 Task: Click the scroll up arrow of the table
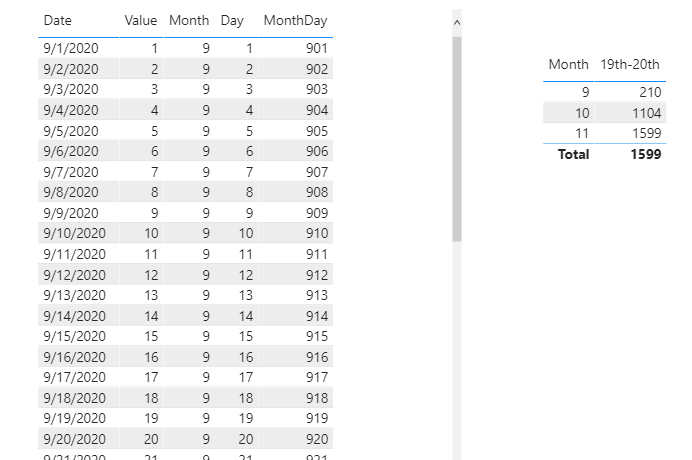[x=457, y=22]
